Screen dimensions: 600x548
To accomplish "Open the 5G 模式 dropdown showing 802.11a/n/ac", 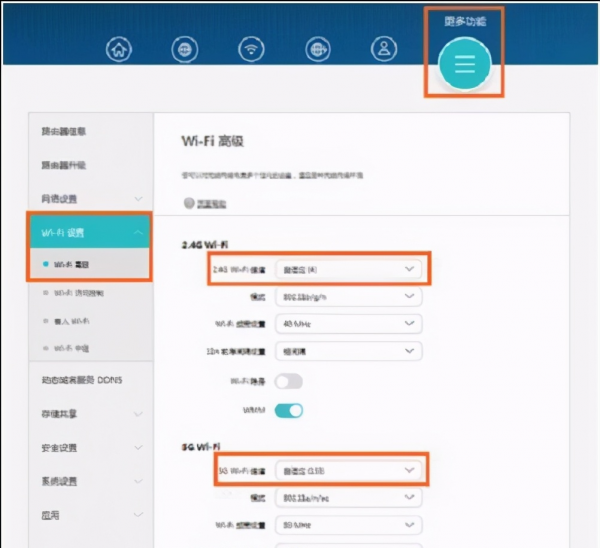I will point(349,497).
